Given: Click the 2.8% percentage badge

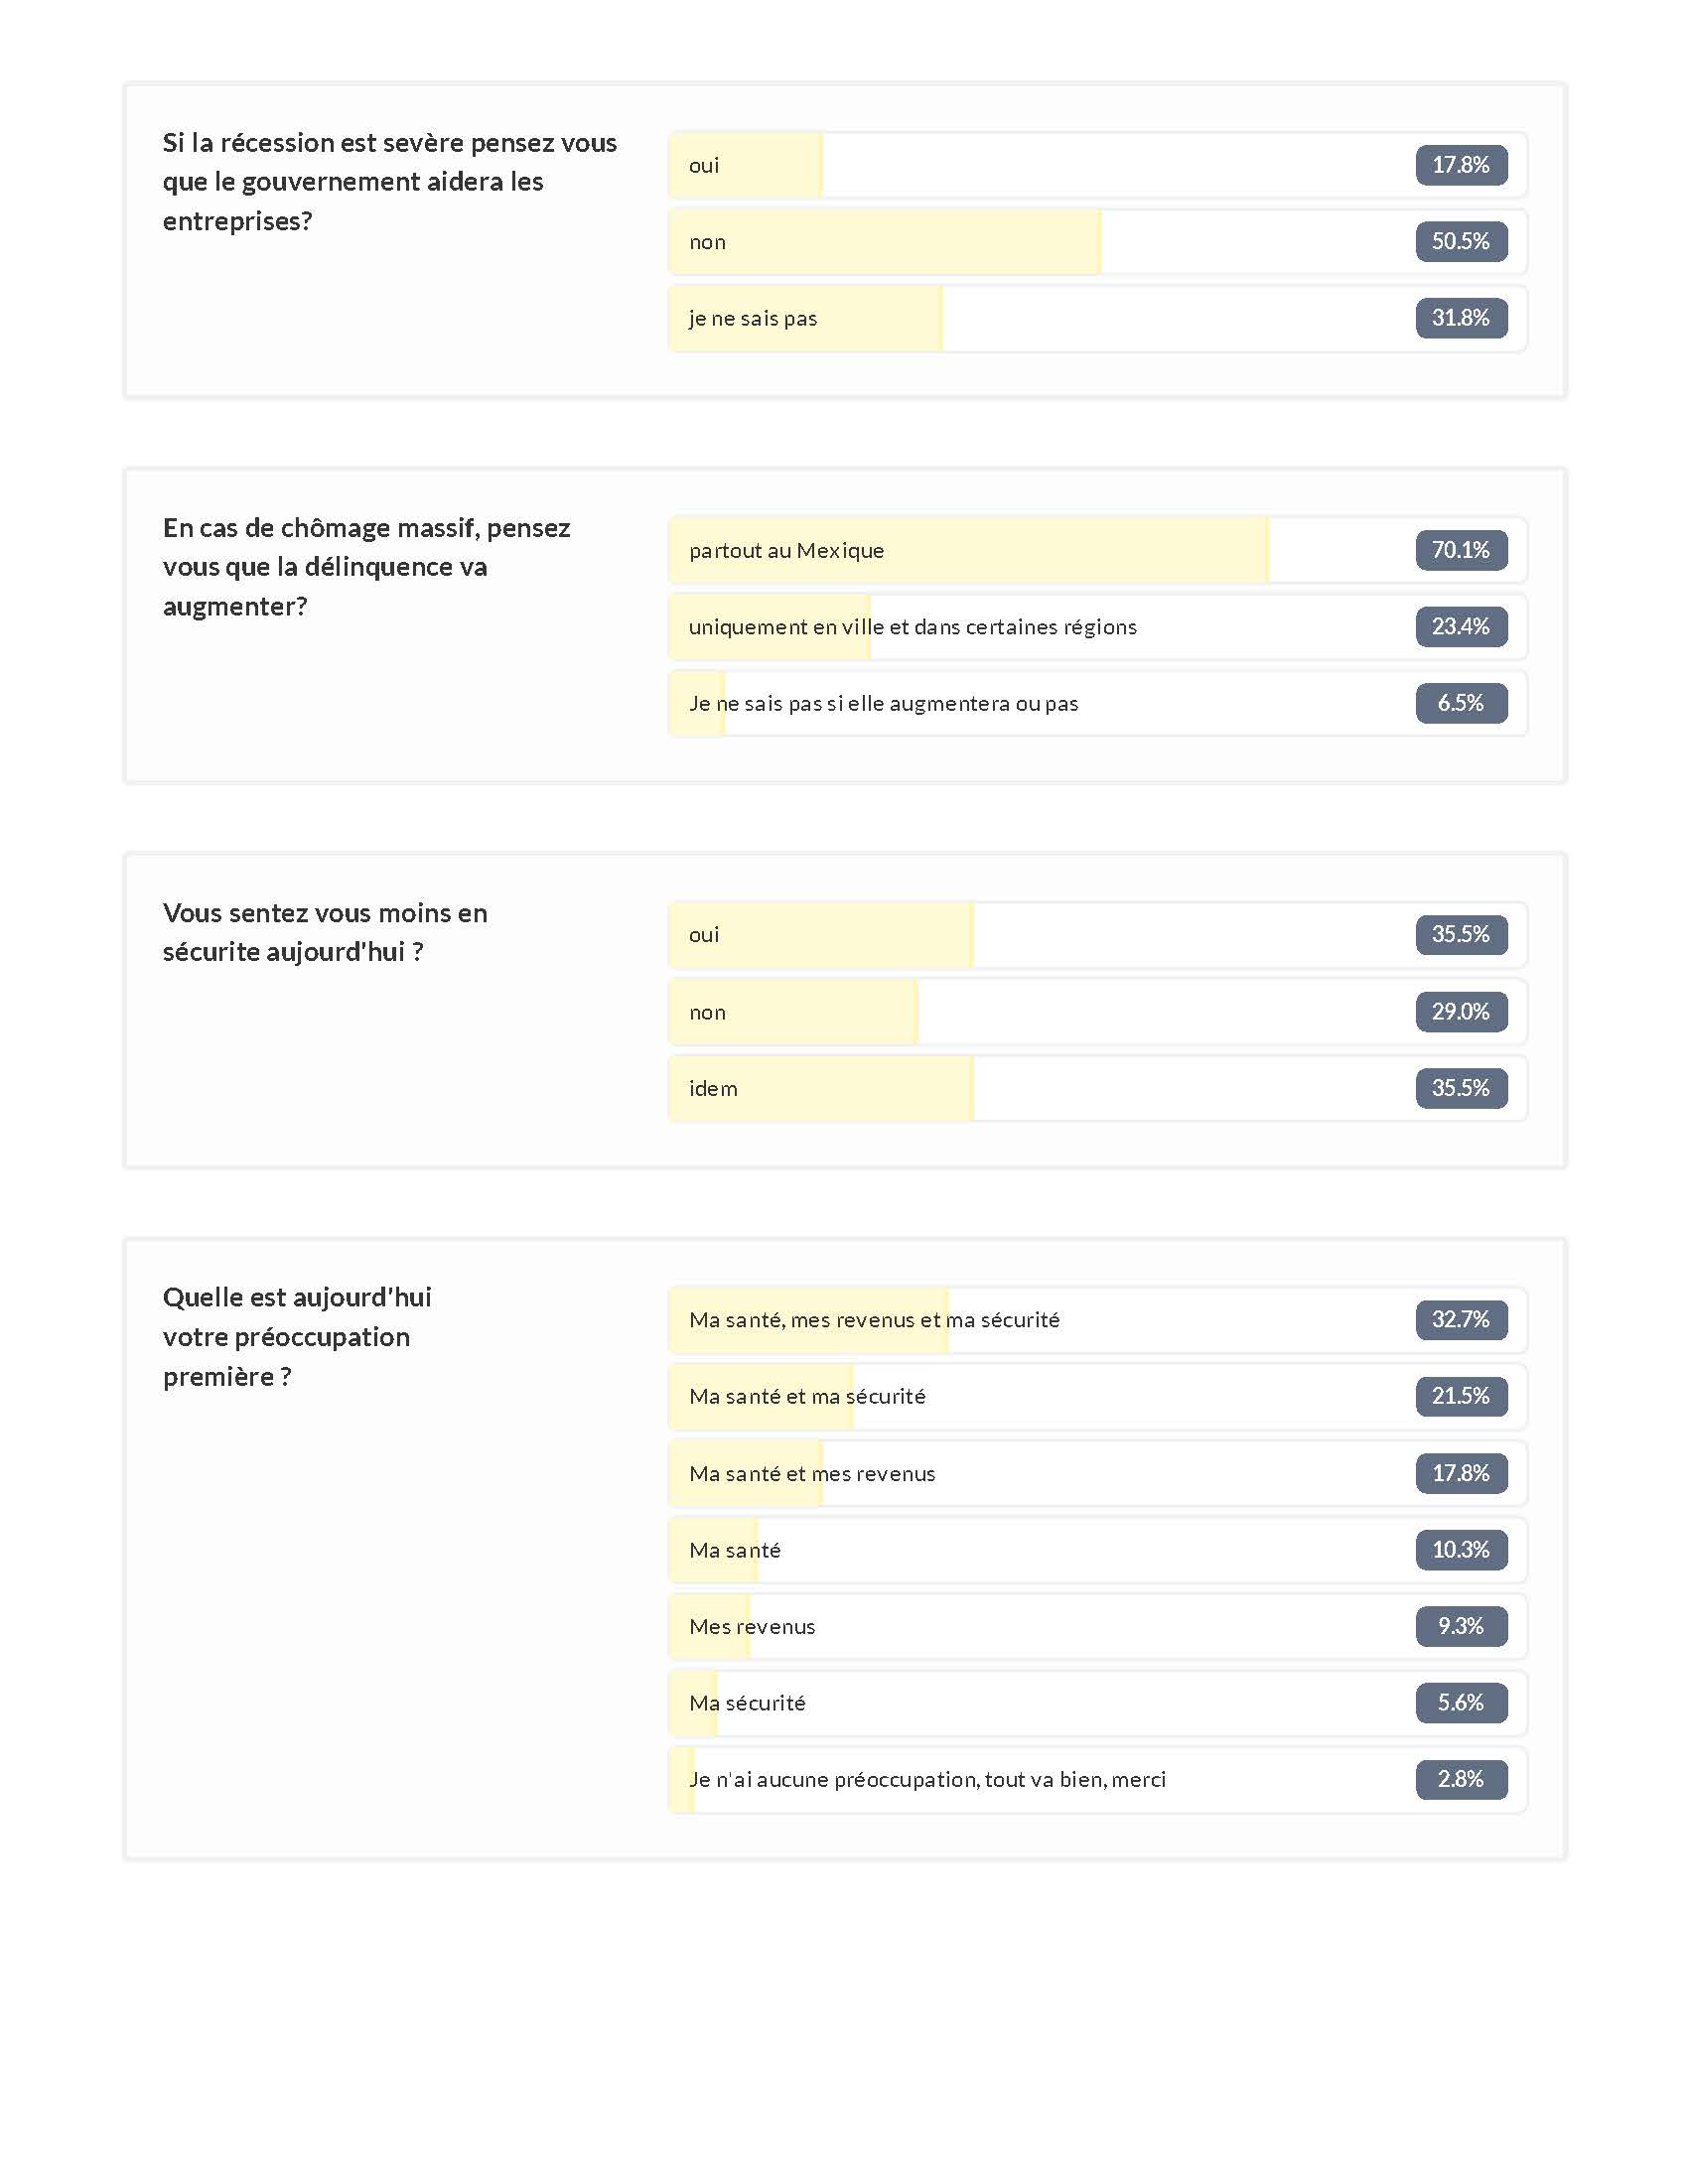Looking at the screenshot, I should tap(1461, 1780).
